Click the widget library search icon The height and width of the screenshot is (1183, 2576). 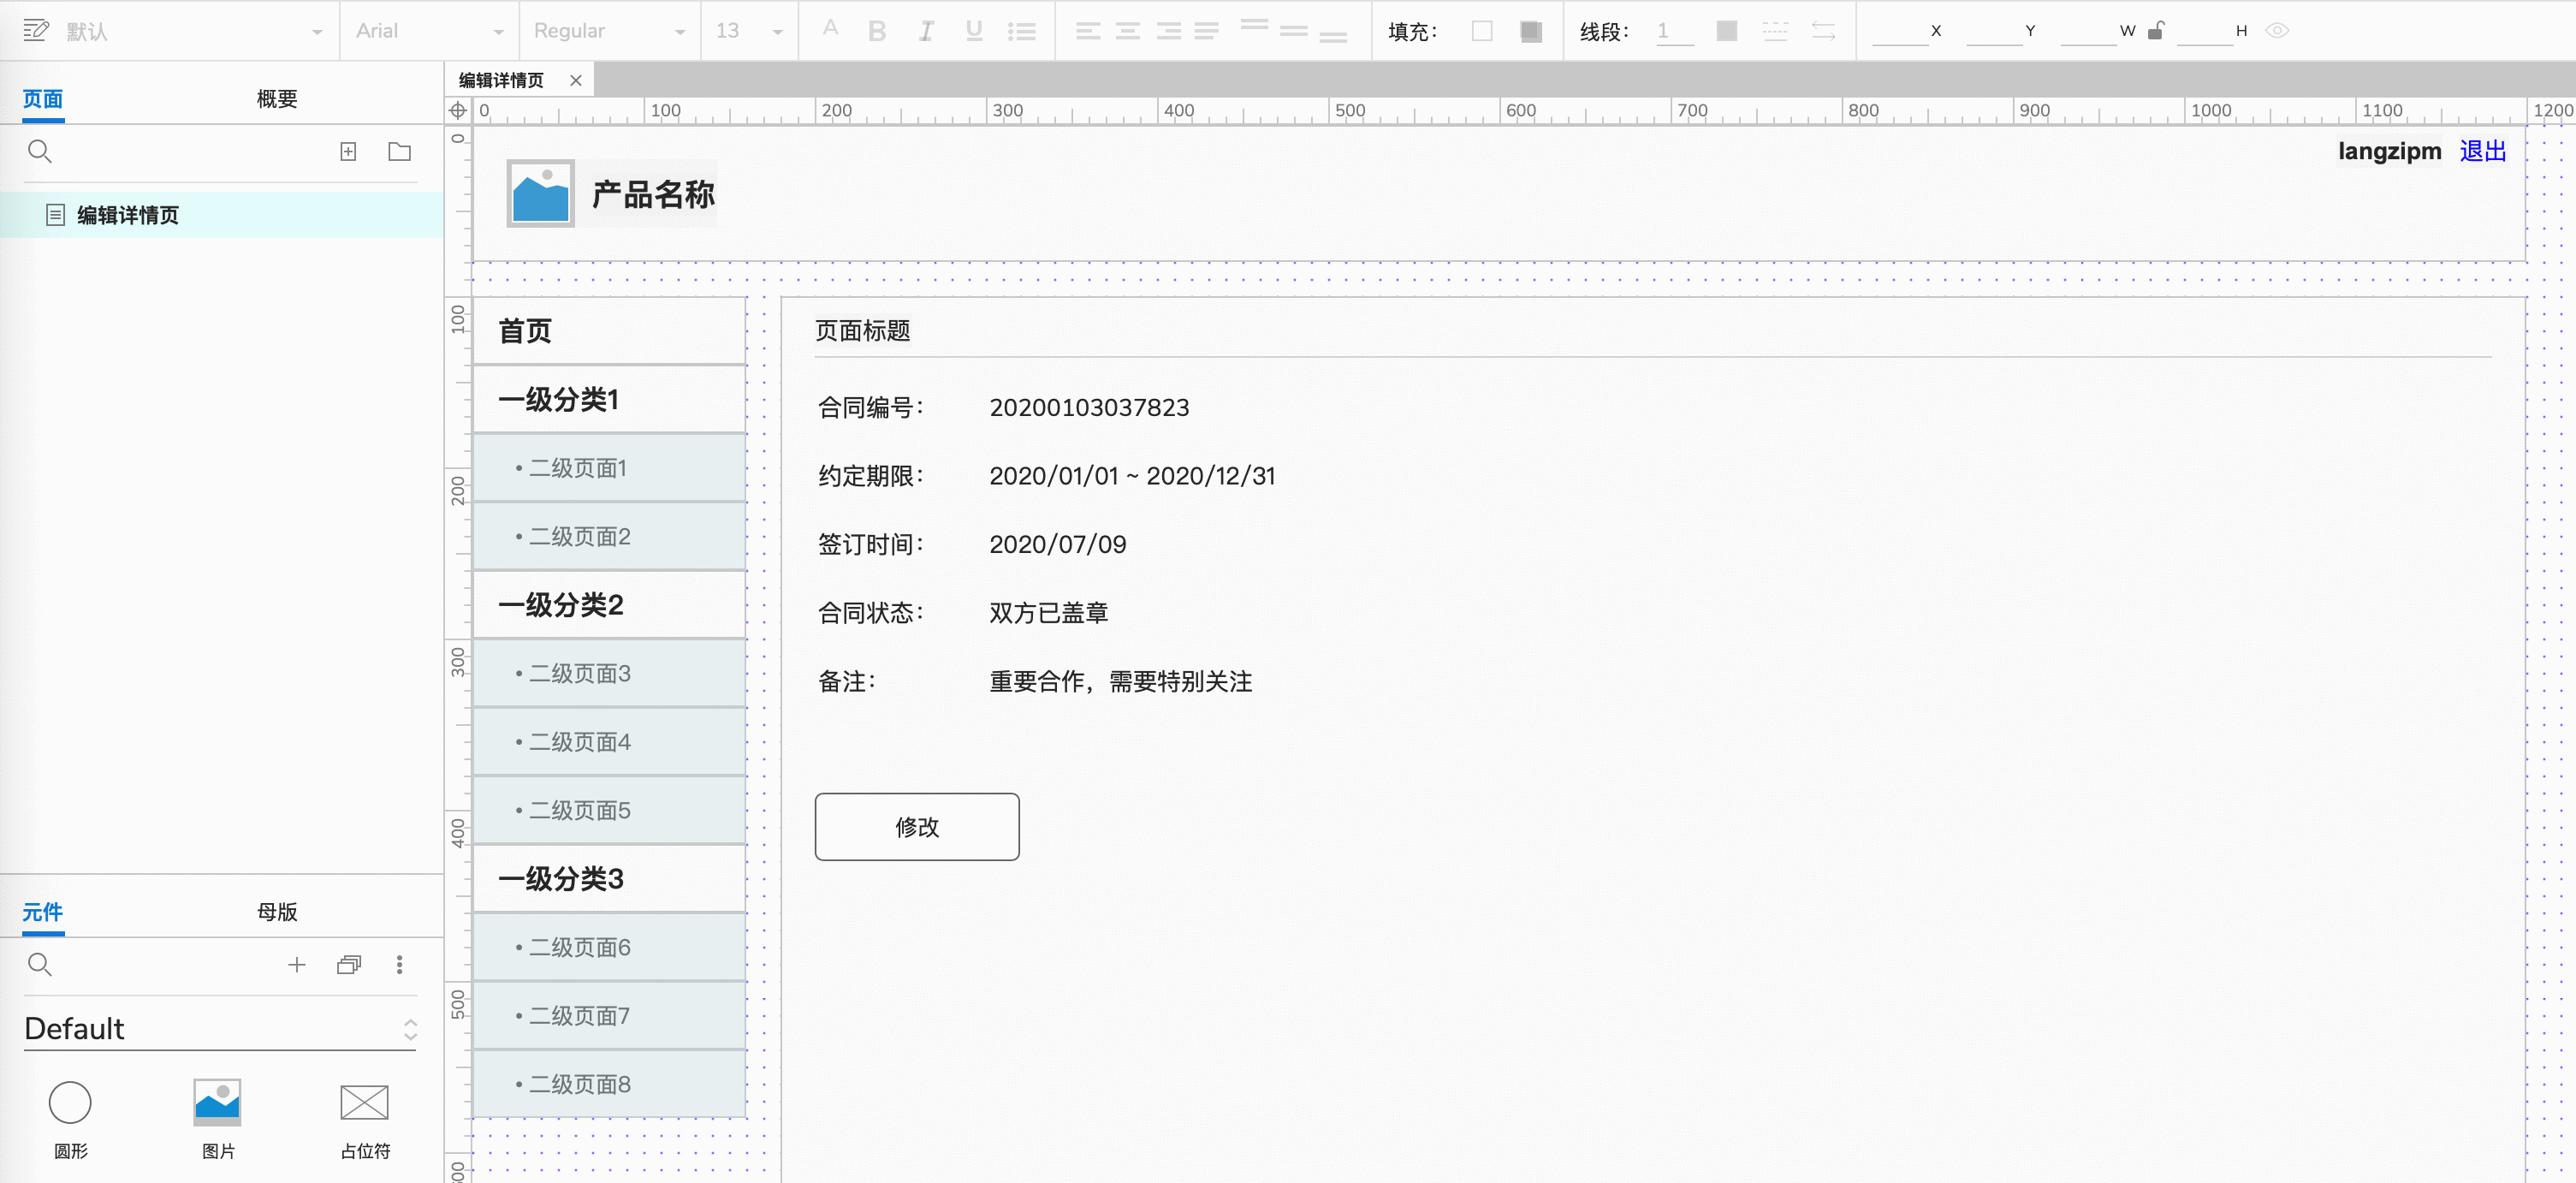click(x=40, y=965)
